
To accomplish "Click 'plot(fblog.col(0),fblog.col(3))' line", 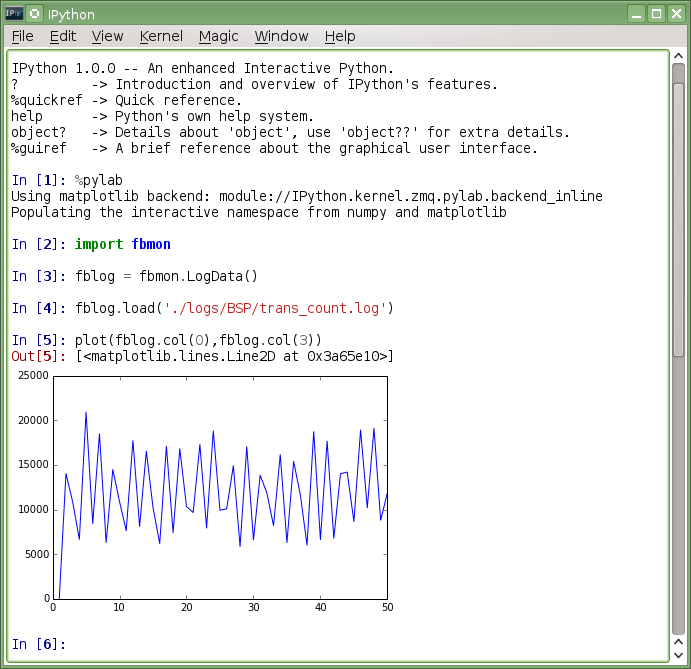I will coord(198,340).
